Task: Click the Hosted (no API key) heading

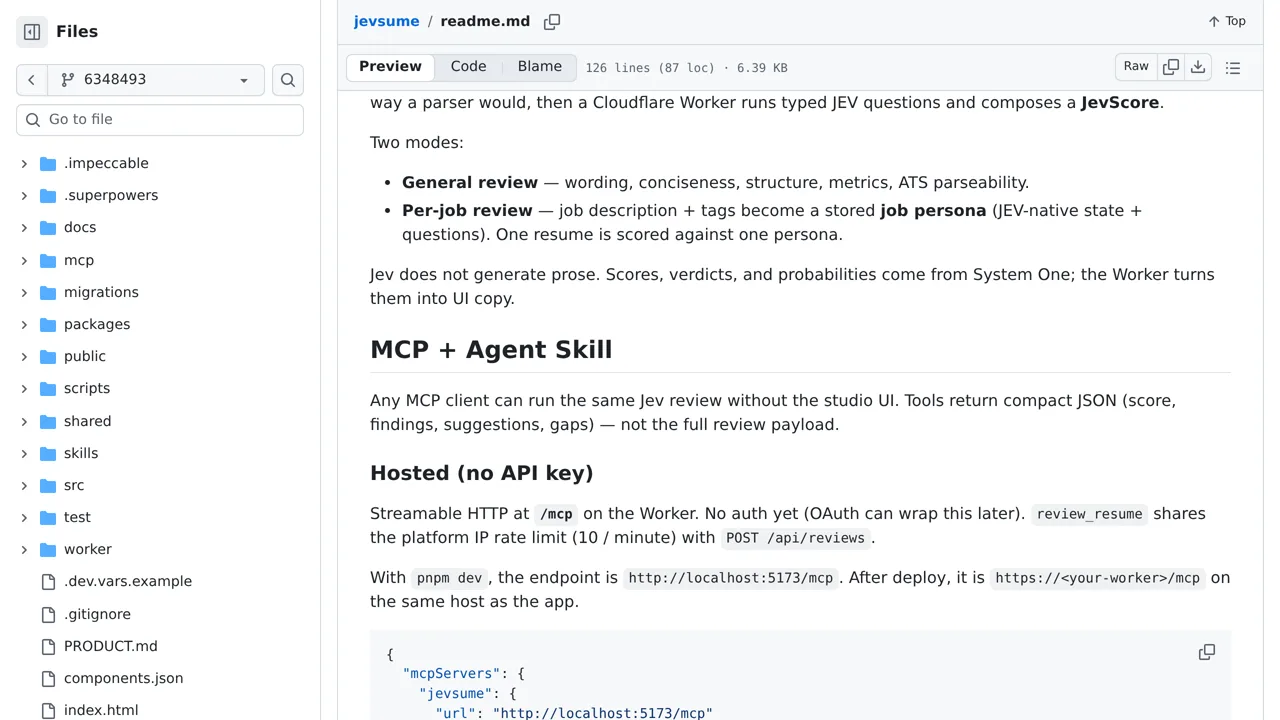Action: click(482, 473)
